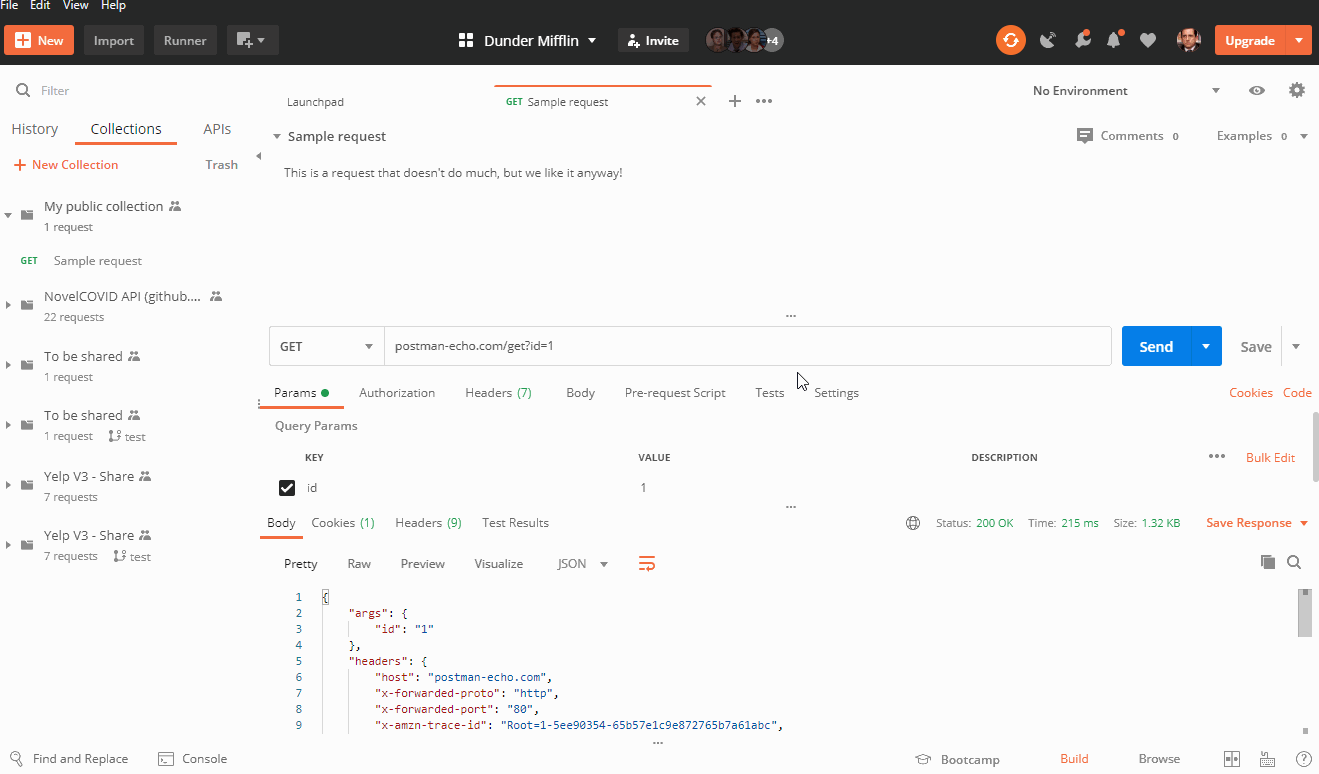Collapse My public collection folder
The width and height of the screenshot is (1319, 774).
tap(8, 215)
